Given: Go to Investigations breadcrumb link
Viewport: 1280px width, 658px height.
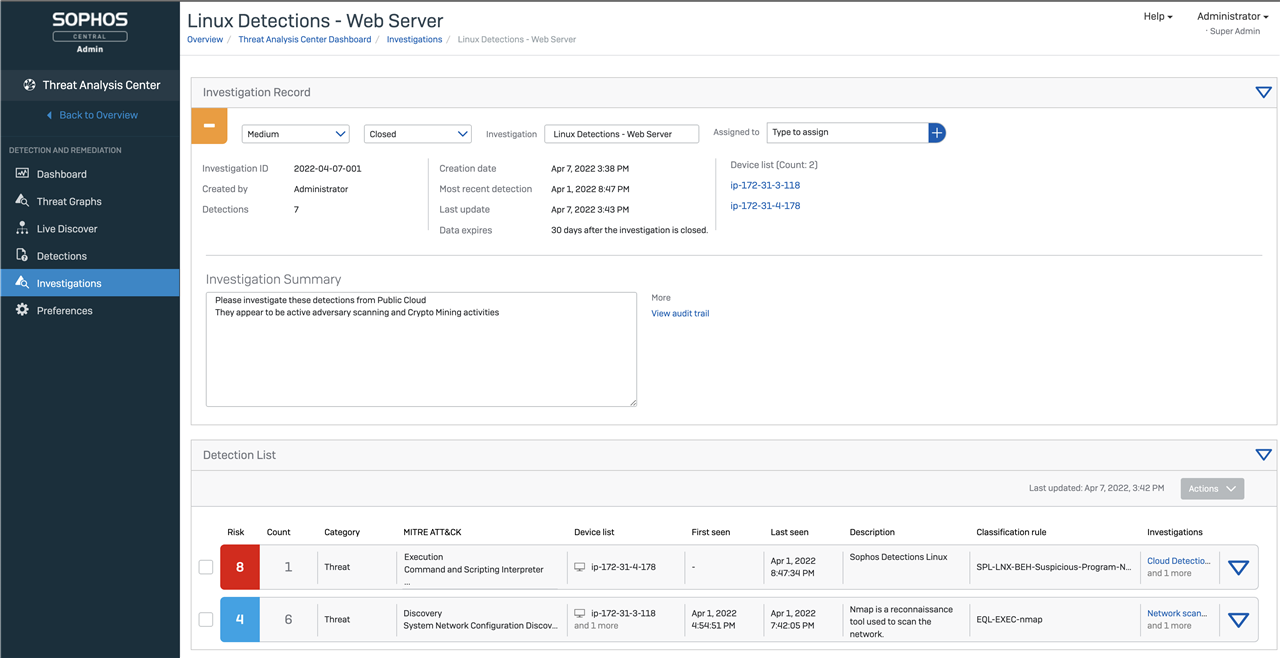Looking at the screenshot, I should pos(414,40).
